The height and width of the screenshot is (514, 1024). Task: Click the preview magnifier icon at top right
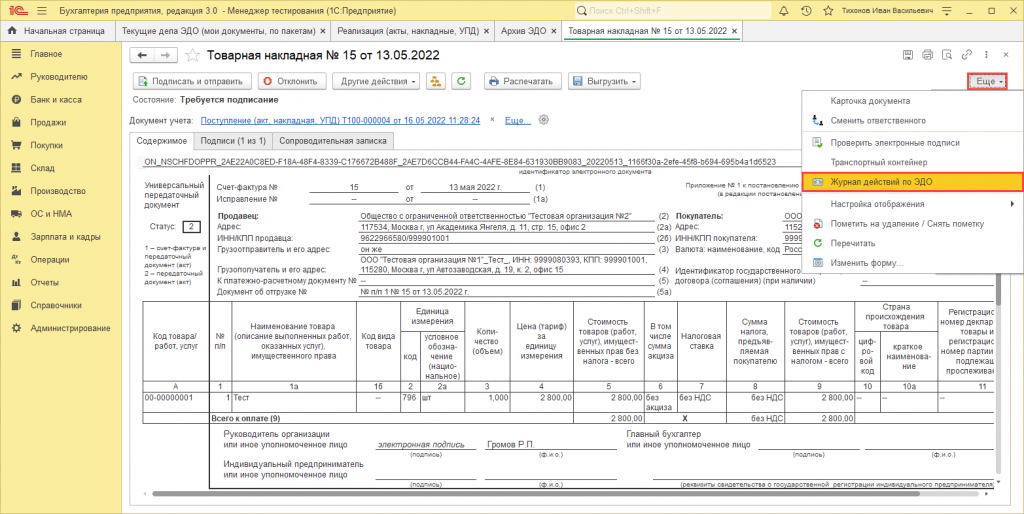pyautogui.click(x=947, y=56)
